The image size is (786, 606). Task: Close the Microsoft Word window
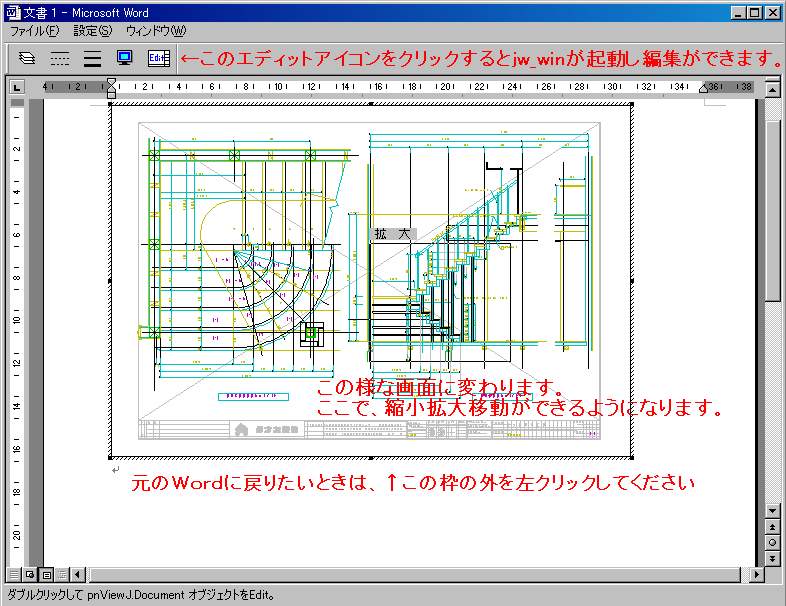pyautogui.click(x=772, y=13)
